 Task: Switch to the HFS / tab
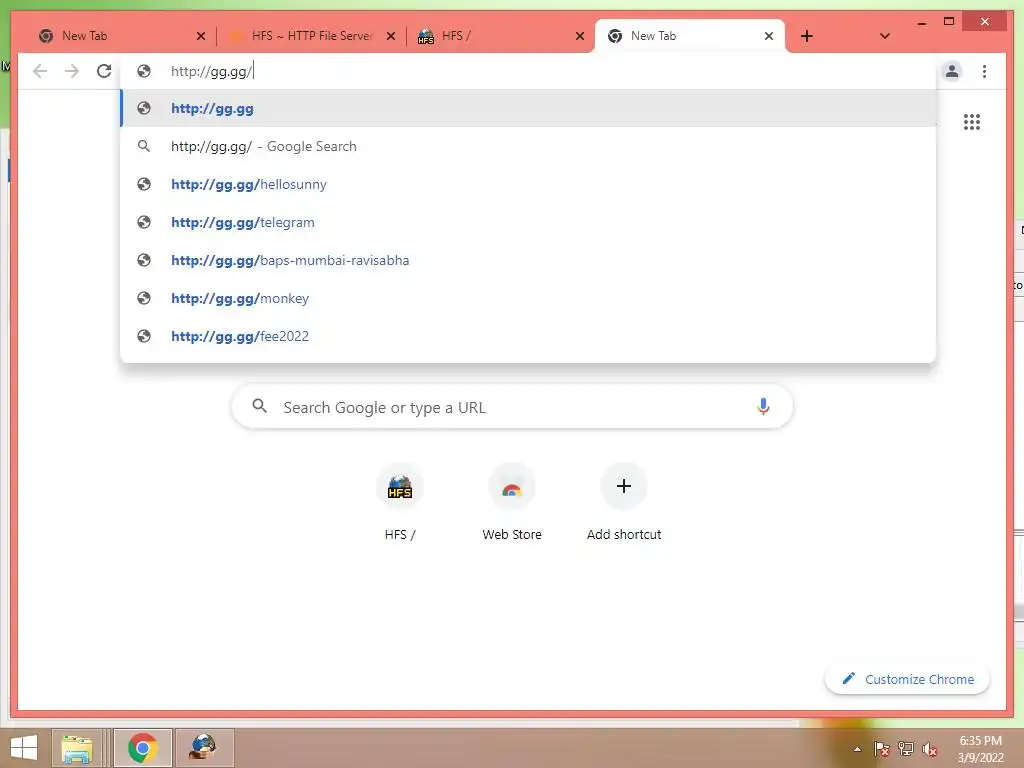pyautogui.click(x=500, y=36)
